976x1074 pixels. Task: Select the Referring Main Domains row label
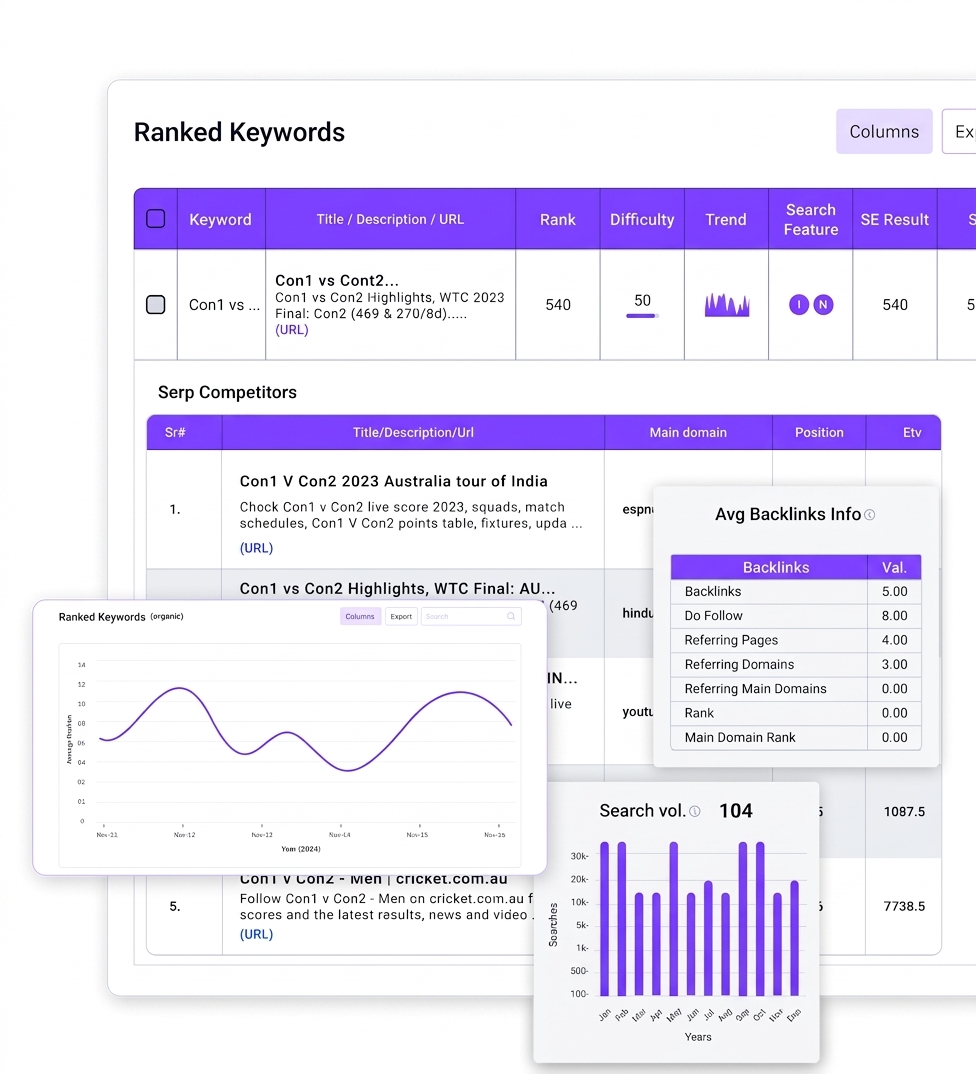tap(755, 688)
